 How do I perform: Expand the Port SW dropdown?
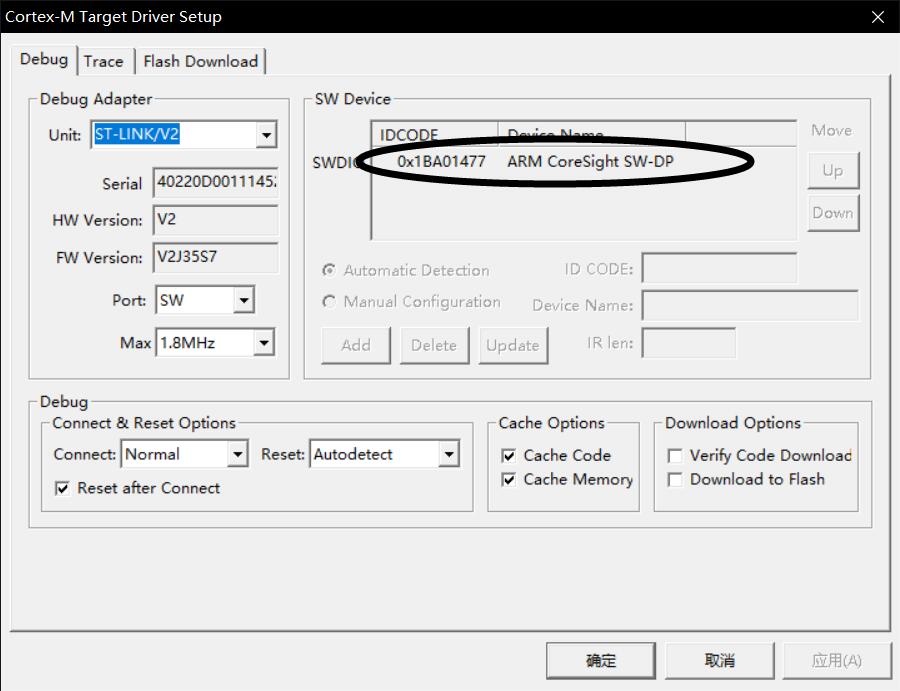pyautogui.click(x=244, y=300)
